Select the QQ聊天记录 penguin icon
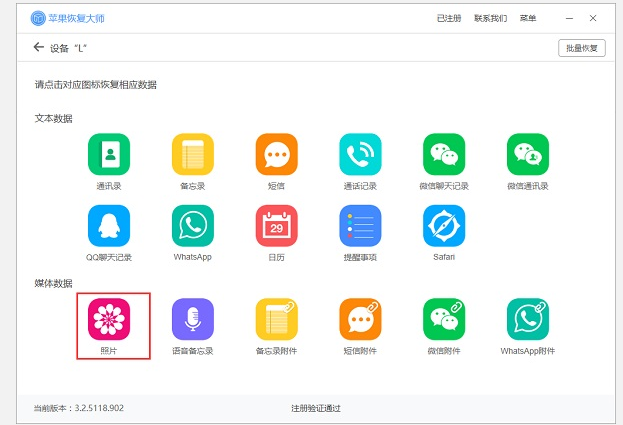 coord(109,226)
